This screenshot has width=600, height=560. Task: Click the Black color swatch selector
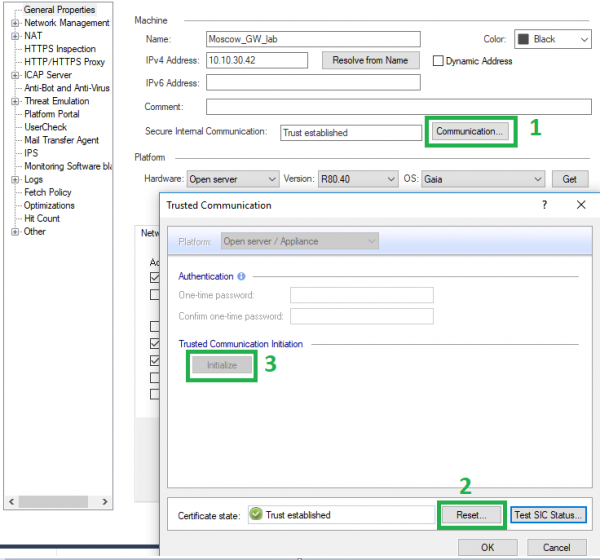[x=553, y=39]
